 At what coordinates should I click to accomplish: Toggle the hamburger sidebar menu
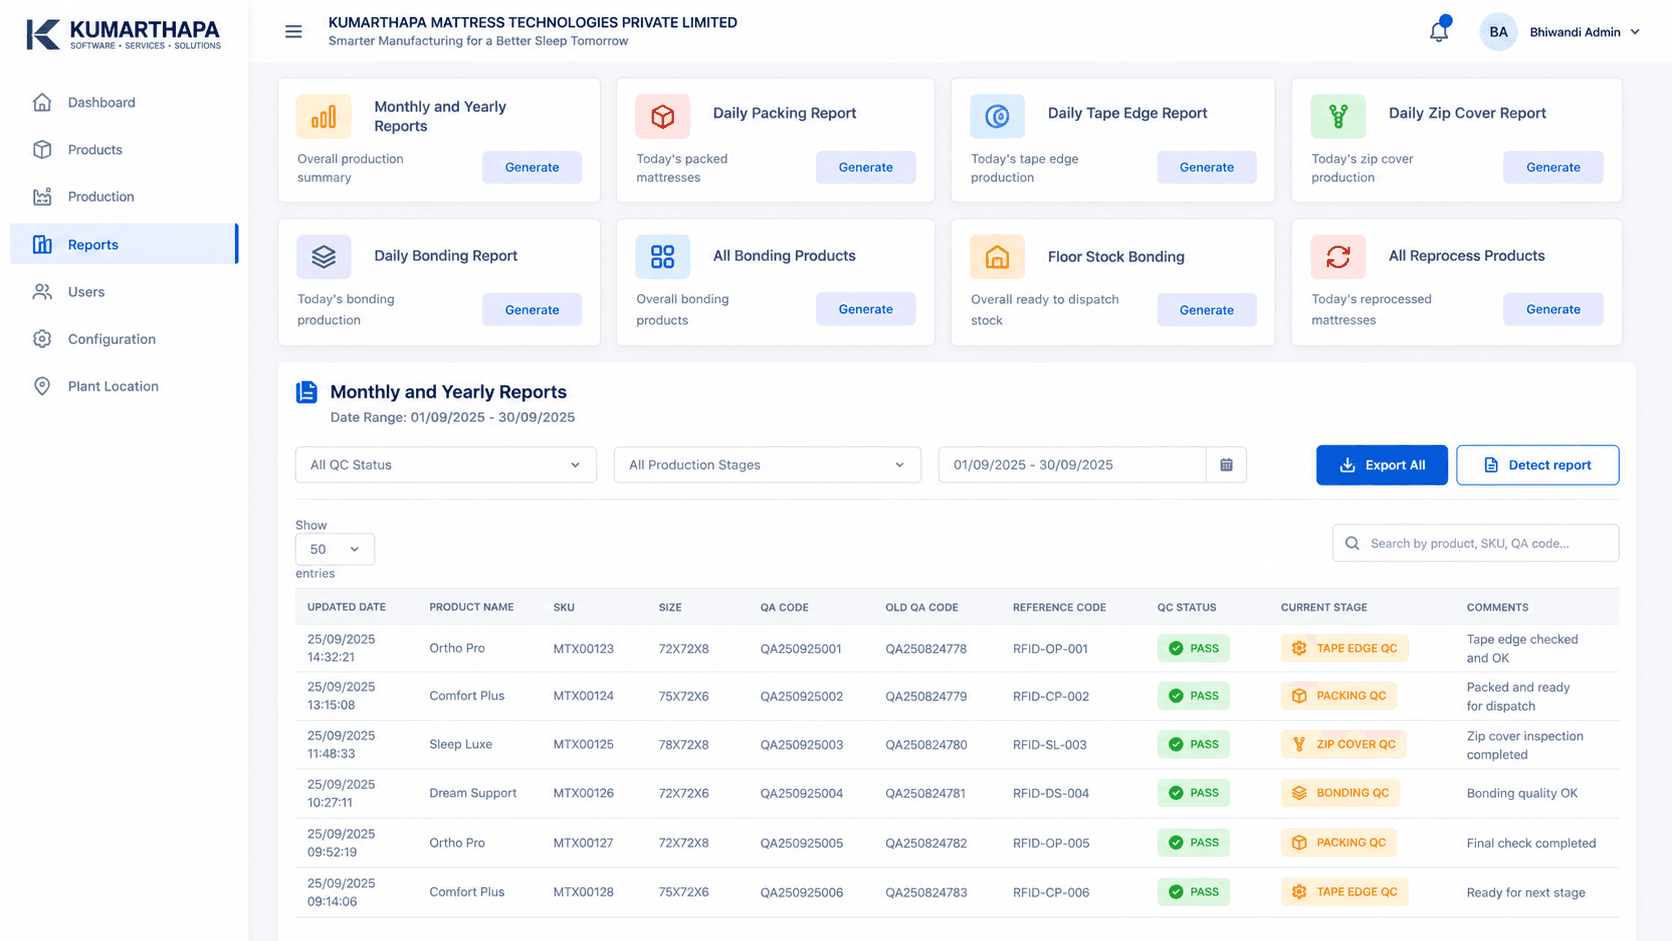coord(293,32)
